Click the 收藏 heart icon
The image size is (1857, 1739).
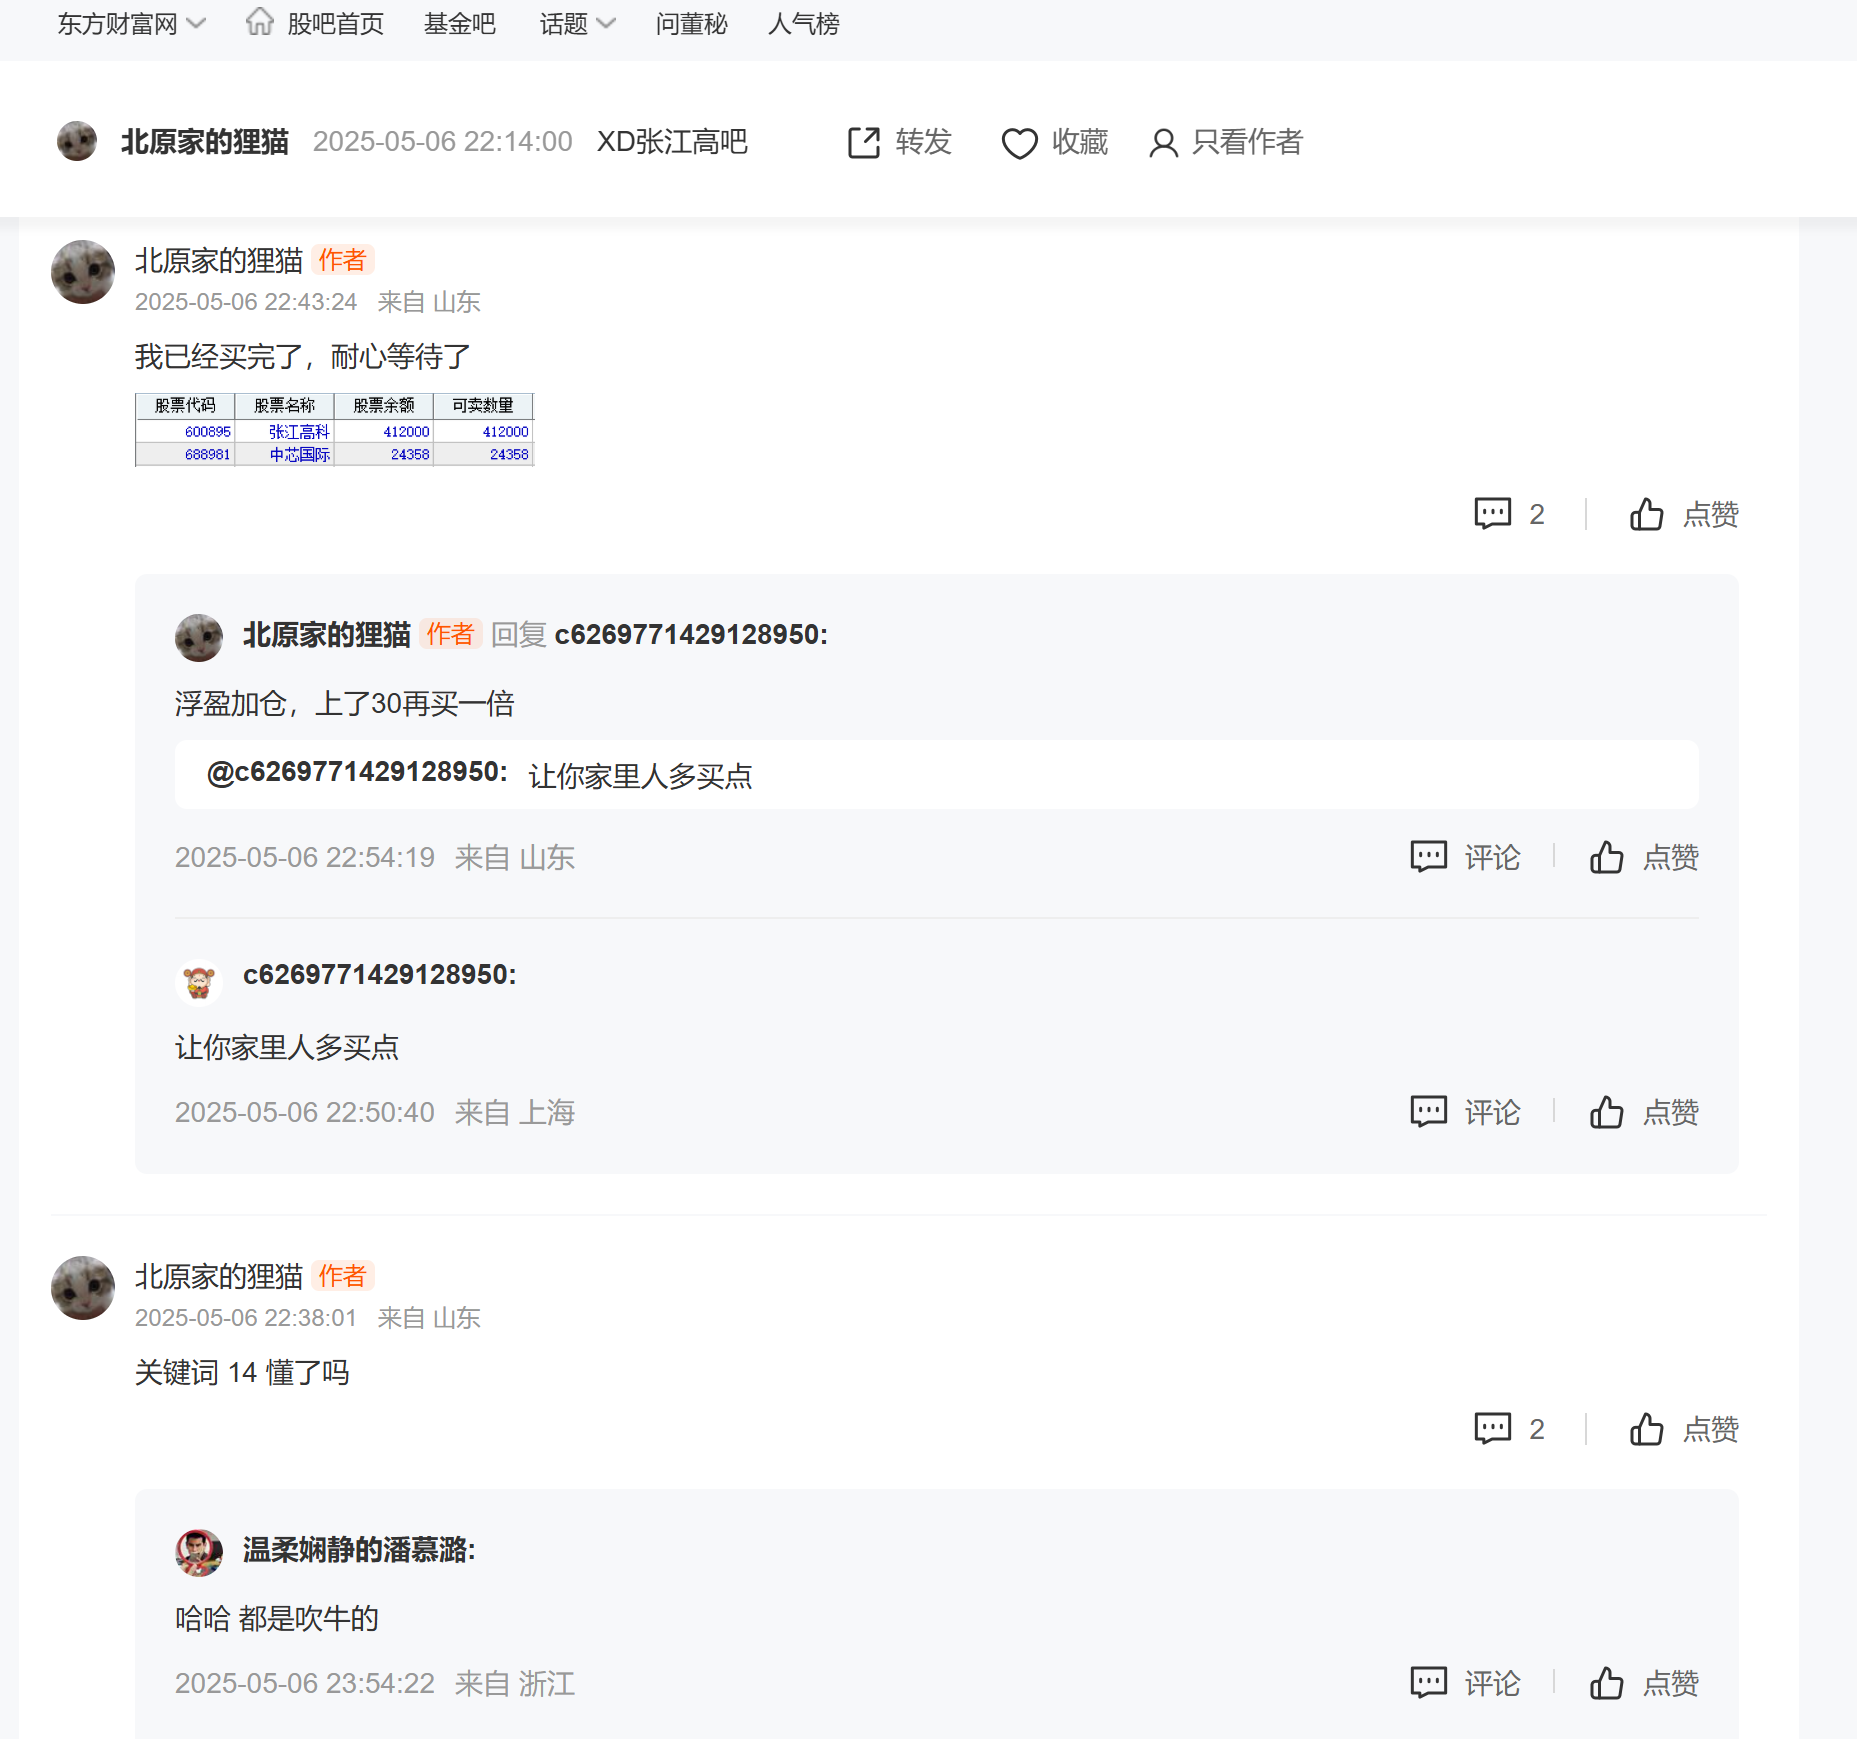click(1019, 143)
